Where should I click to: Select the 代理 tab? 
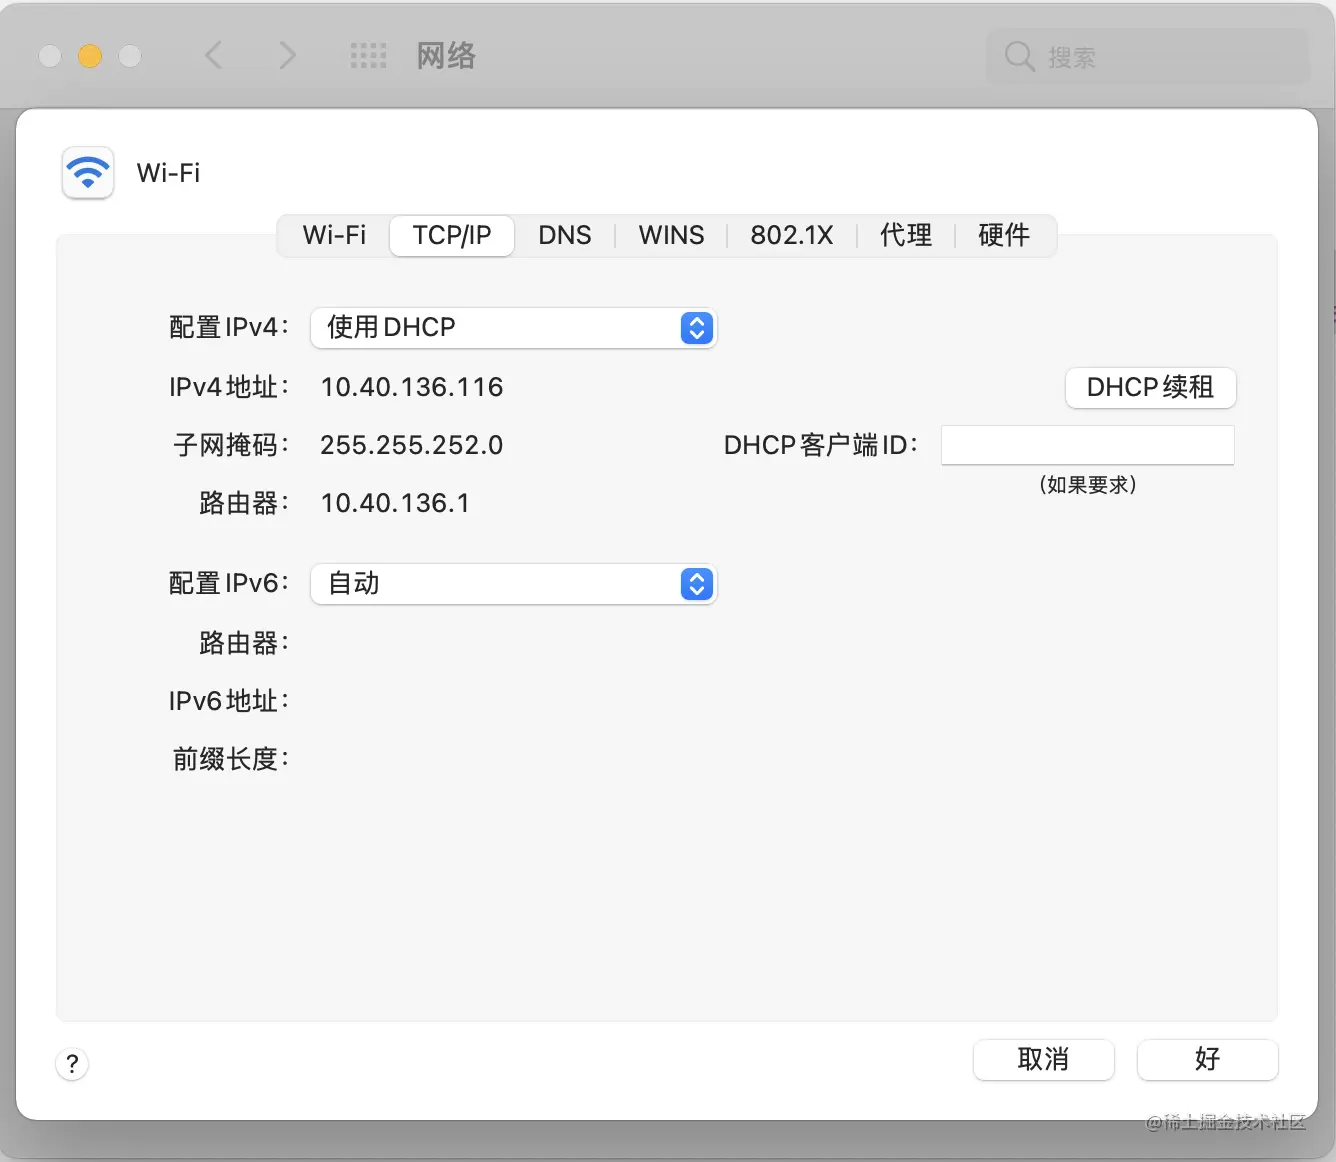(906, 236)
